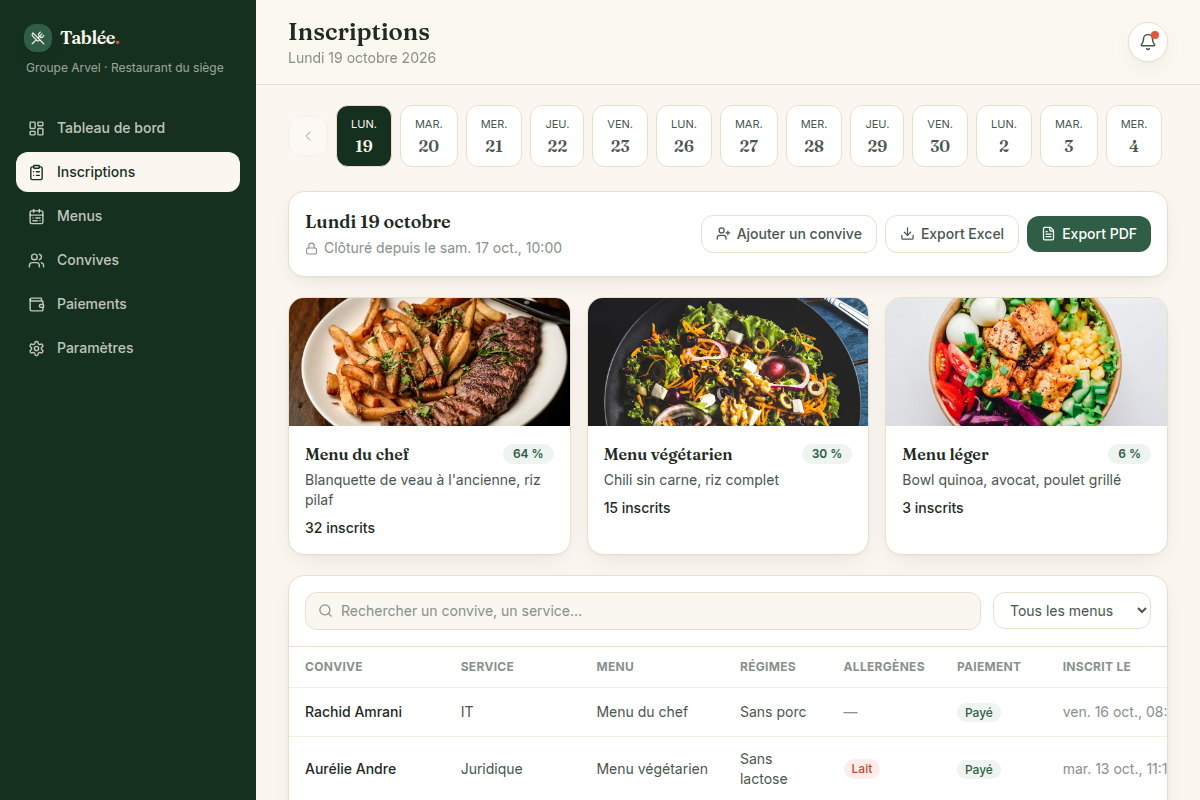This screenshot has width=1200, height=800.
Task: Select the MER. 21 date tab
Action: [x=494, y=136]
